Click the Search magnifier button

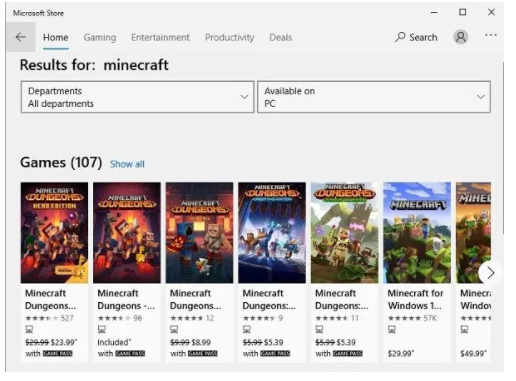tap(416, 37)
